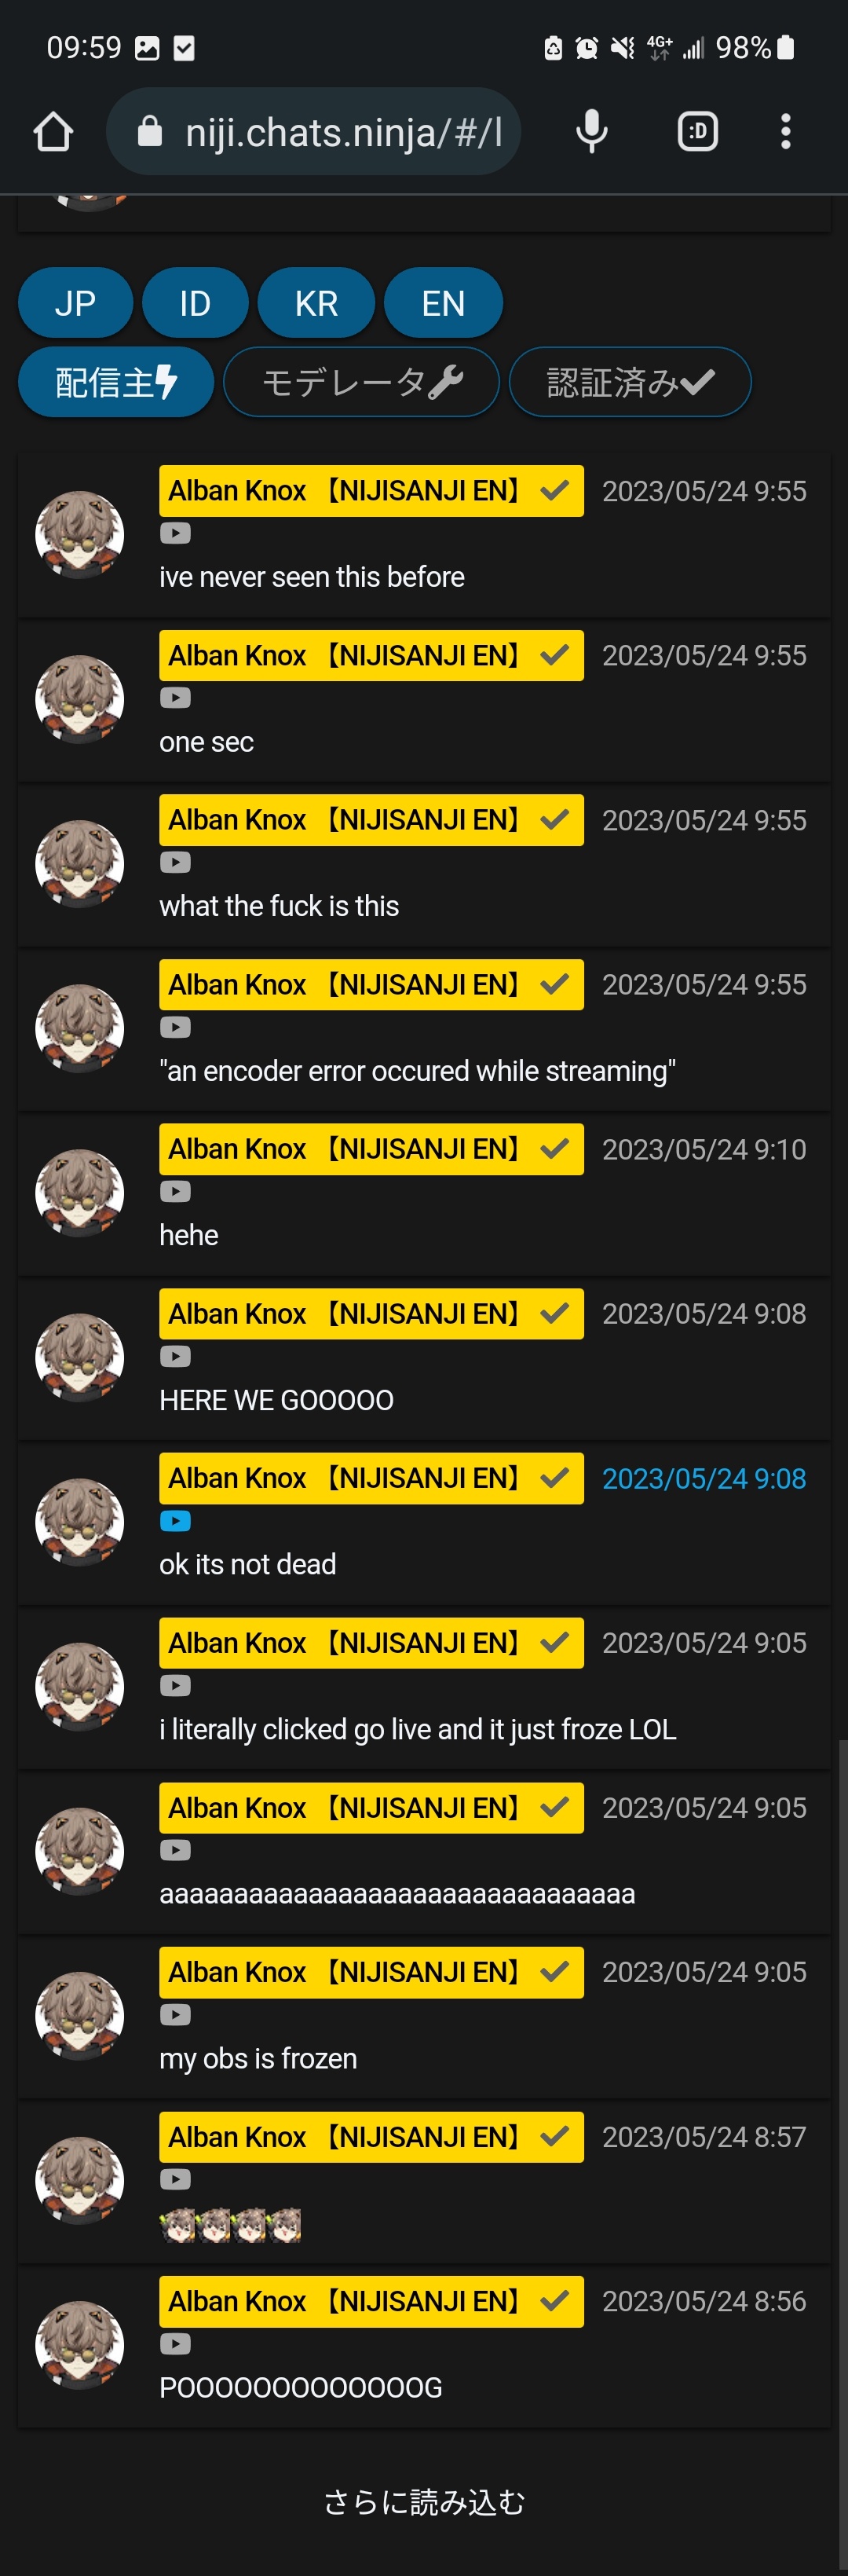Click YouTube icon above "hehe" message
This screenshot has width=848, height=2576.
click(x=175, y=1192)
